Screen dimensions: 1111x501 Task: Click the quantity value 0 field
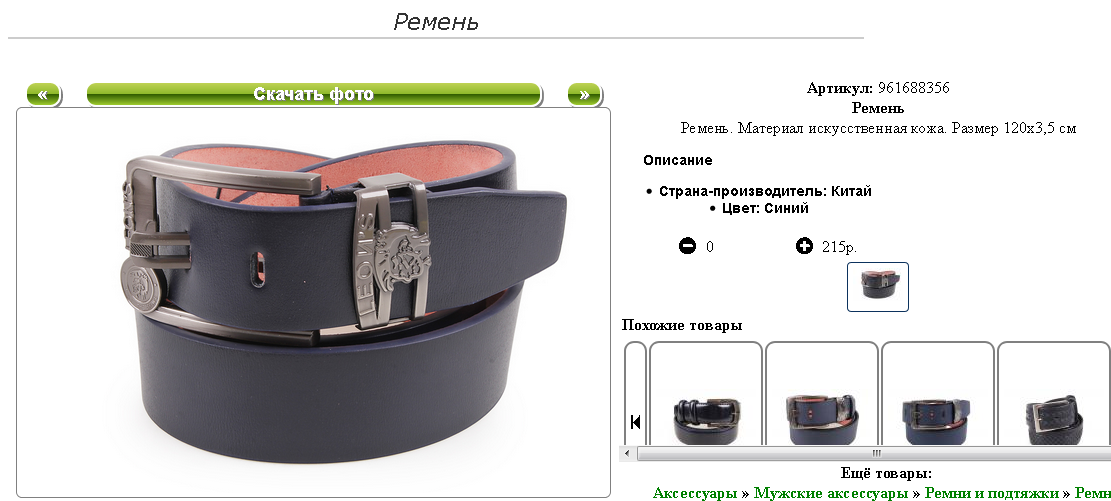click(x=710, y=247)
